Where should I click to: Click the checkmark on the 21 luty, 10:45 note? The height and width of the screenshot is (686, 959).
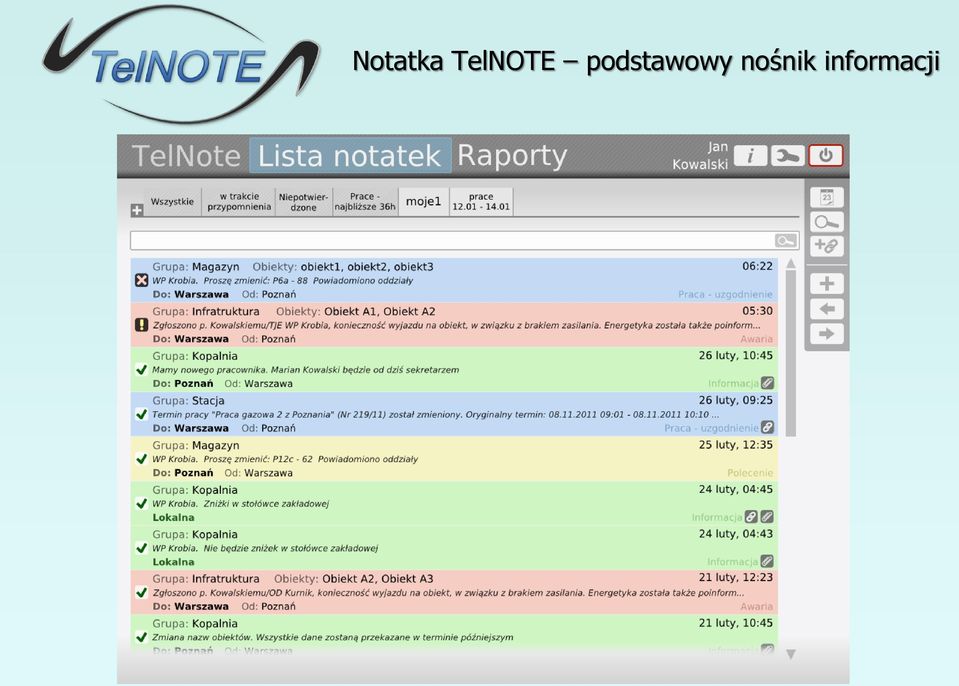(x=141, y=637)
